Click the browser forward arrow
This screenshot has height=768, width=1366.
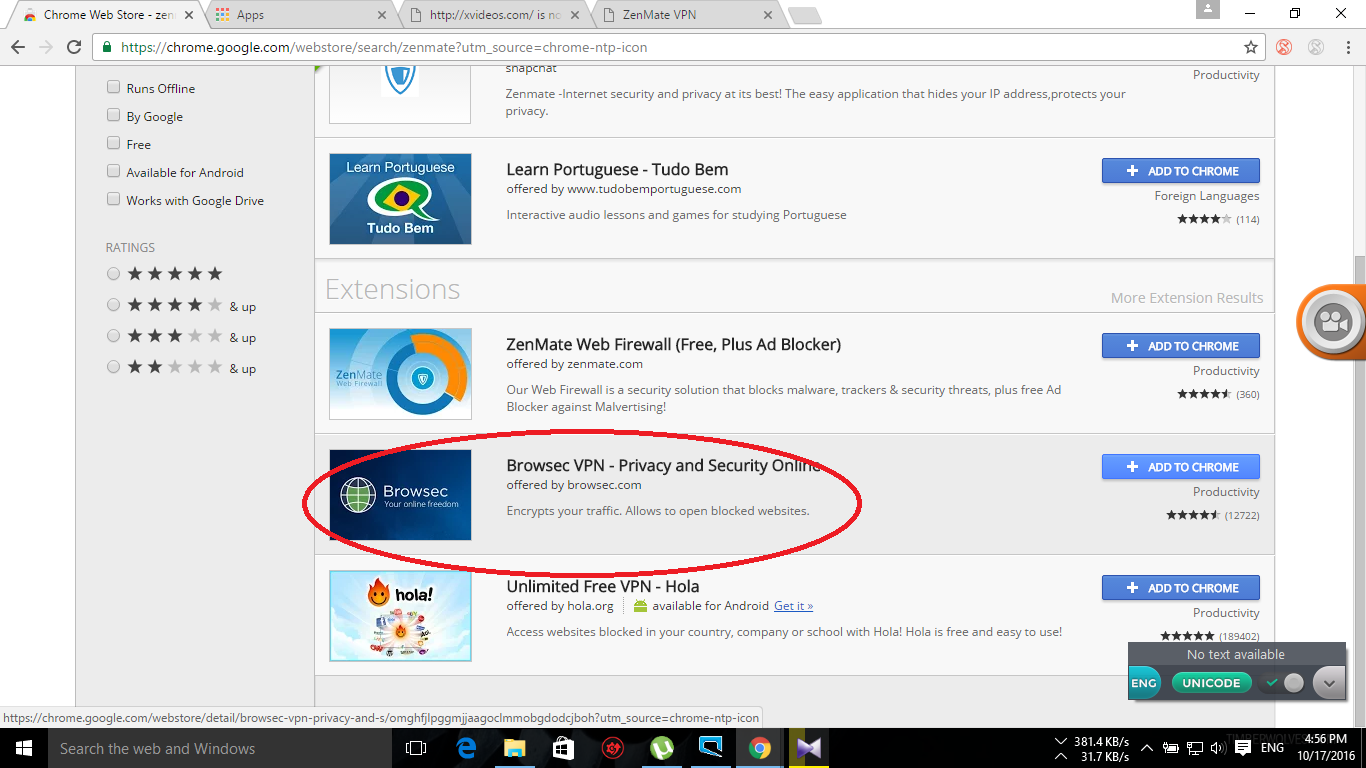[x=46, y=47]
